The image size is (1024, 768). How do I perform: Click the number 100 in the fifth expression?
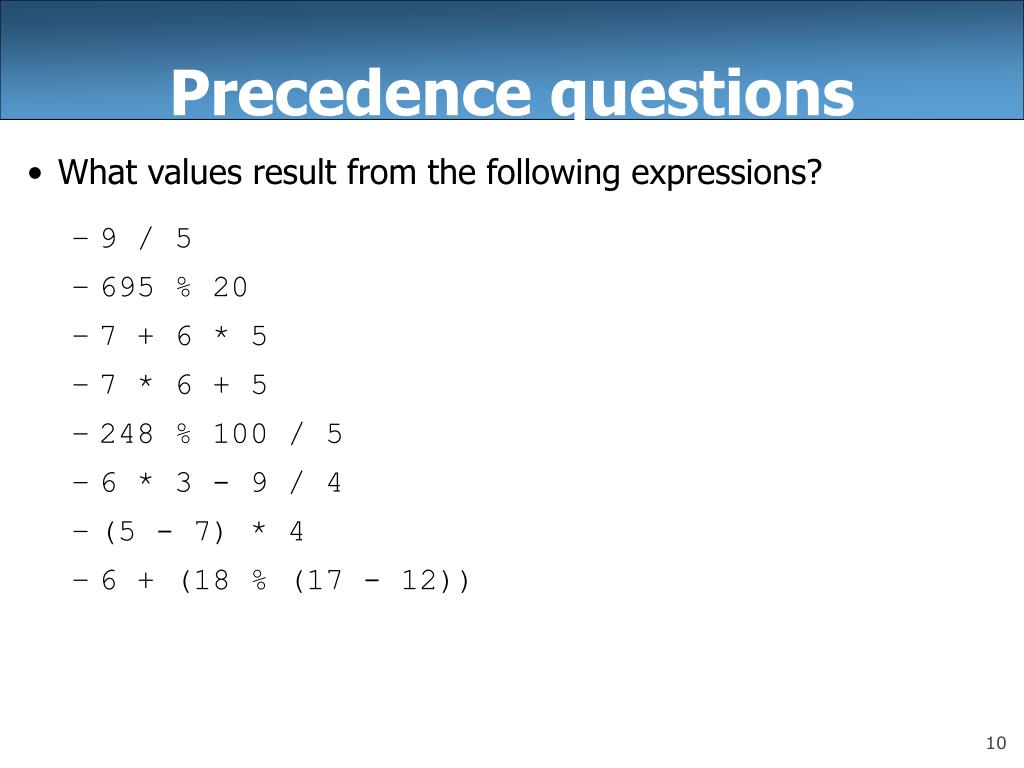(240, 434)
